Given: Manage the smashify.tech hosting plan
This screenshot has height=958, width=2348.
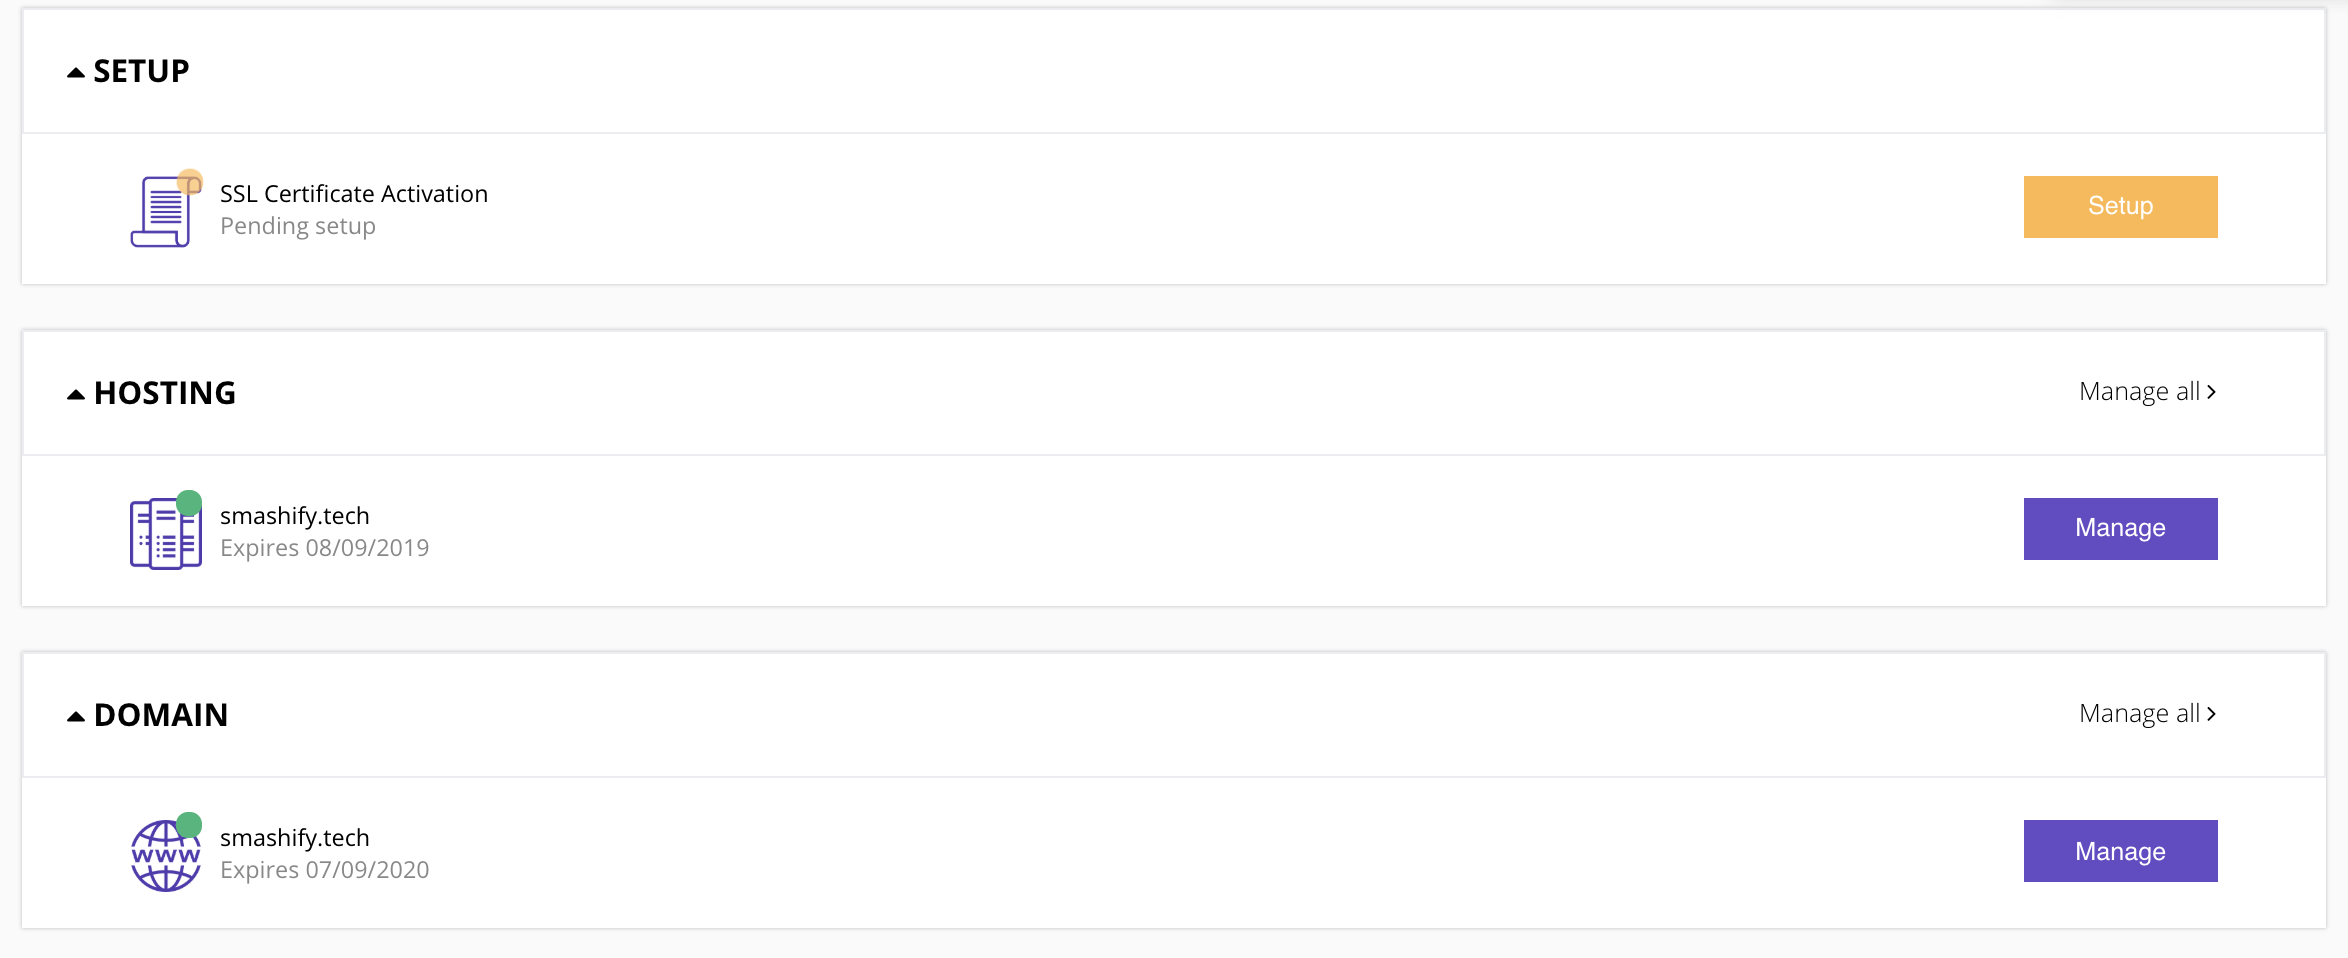Looking at the screenshot, I should 2120,529.
